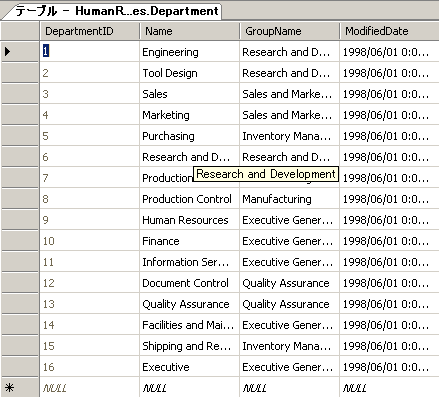Click the Document Control name cell
This screenshot has width=439, height=397.
click(x=189, y=283)
